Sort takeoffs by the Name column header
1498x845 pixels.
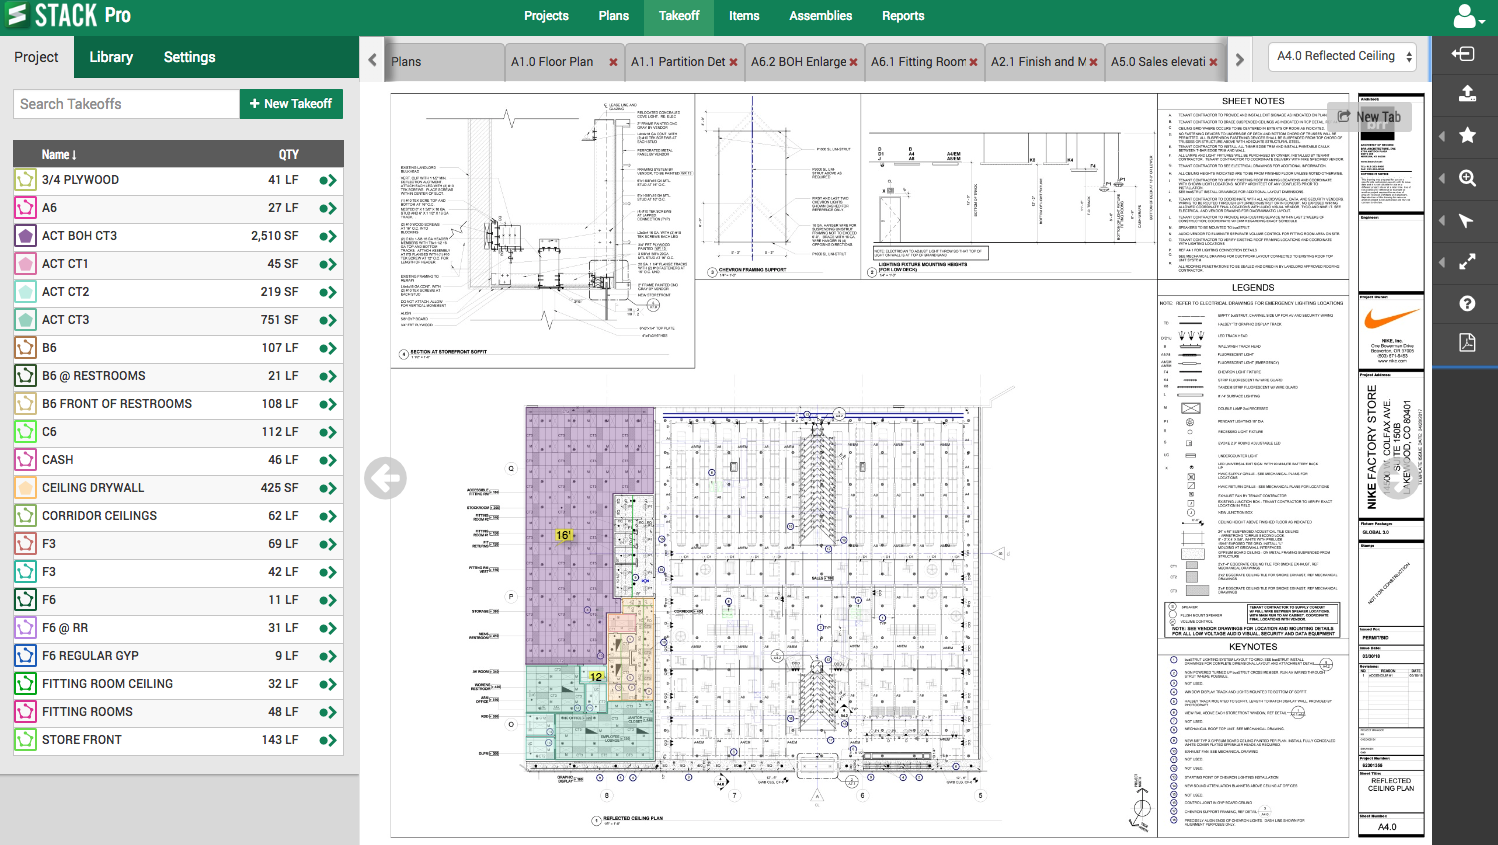click(58, 155)
